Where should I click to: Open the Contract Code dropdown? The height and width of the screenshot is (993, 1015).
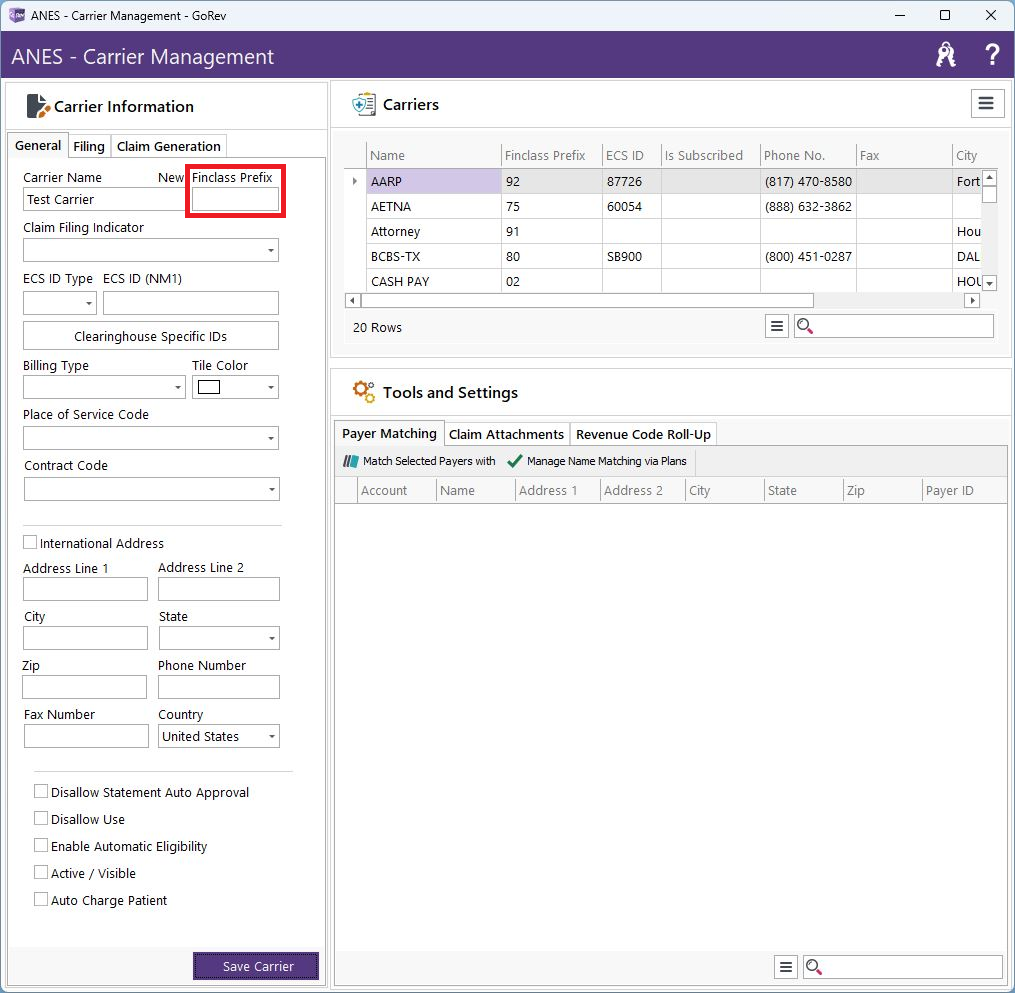(272, 489)
